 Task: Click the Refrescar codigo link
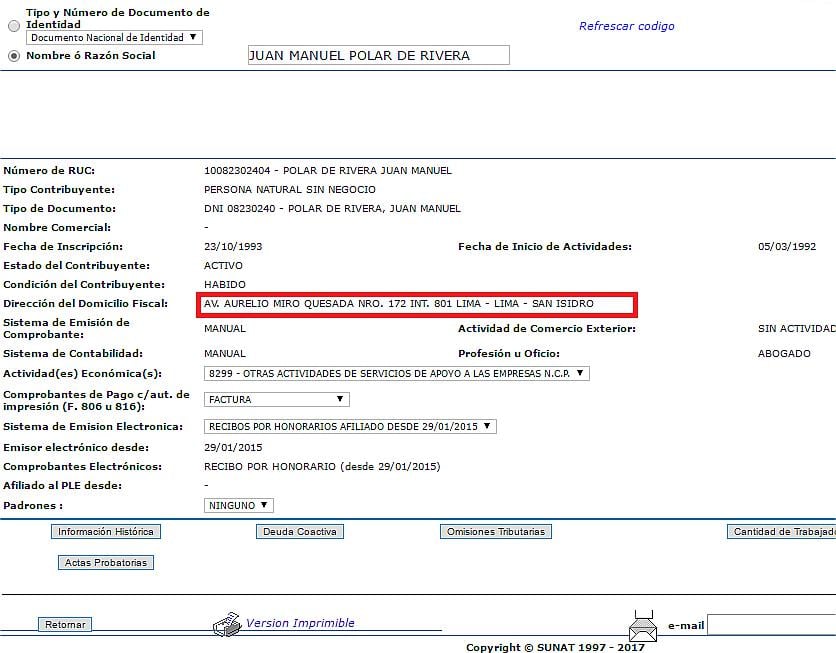(626, 26)
